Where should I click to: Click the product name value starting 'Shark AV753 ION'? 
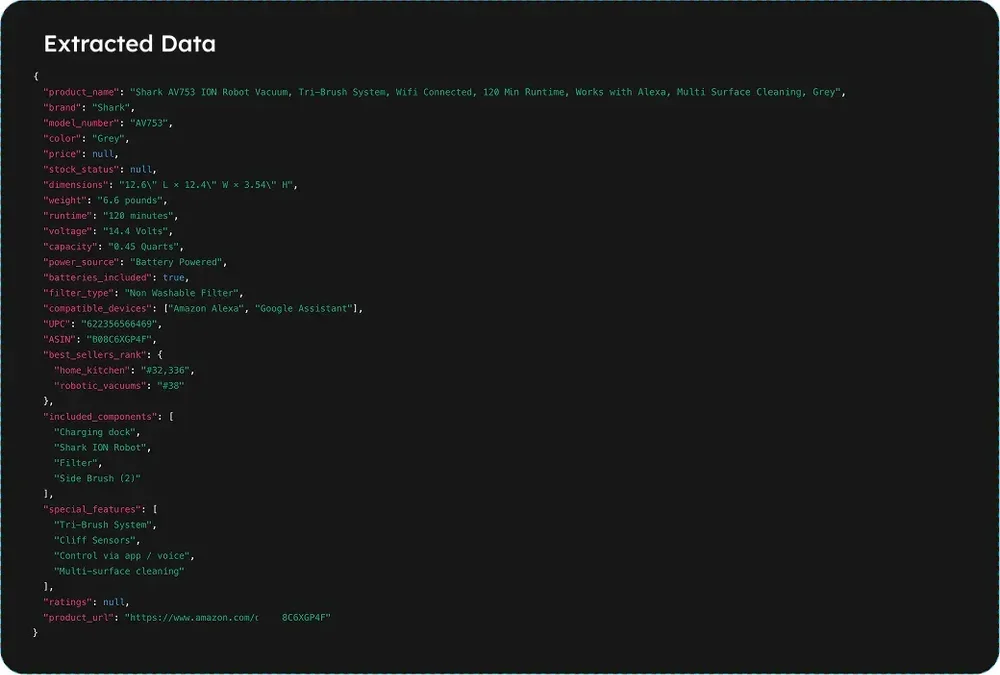pyautogui.click(x=485, y=92)
